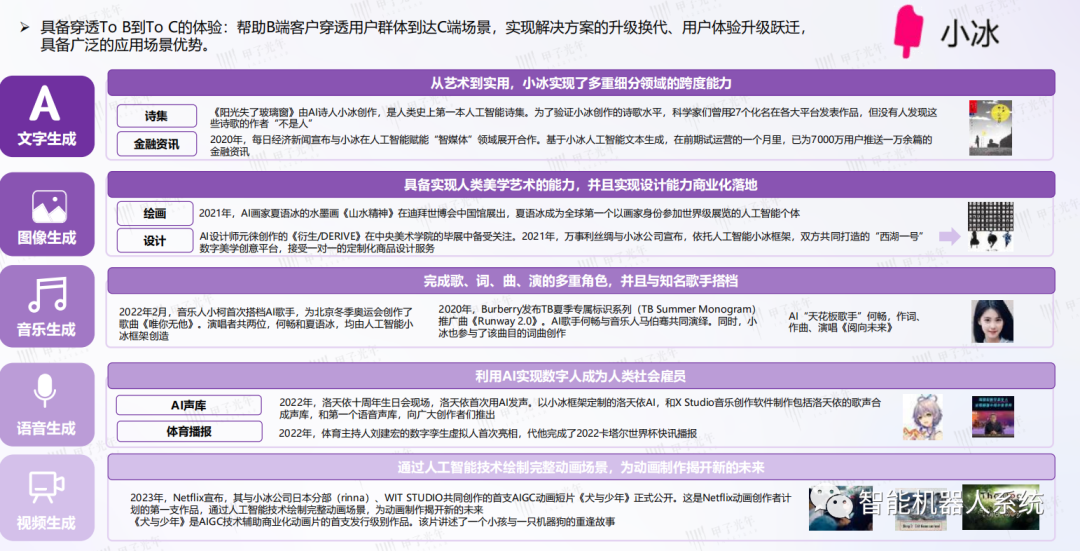The height and width of the screenshot is (551, 1080).
Task: Select the 绘画 label box
Action: (x=155, y=213)
